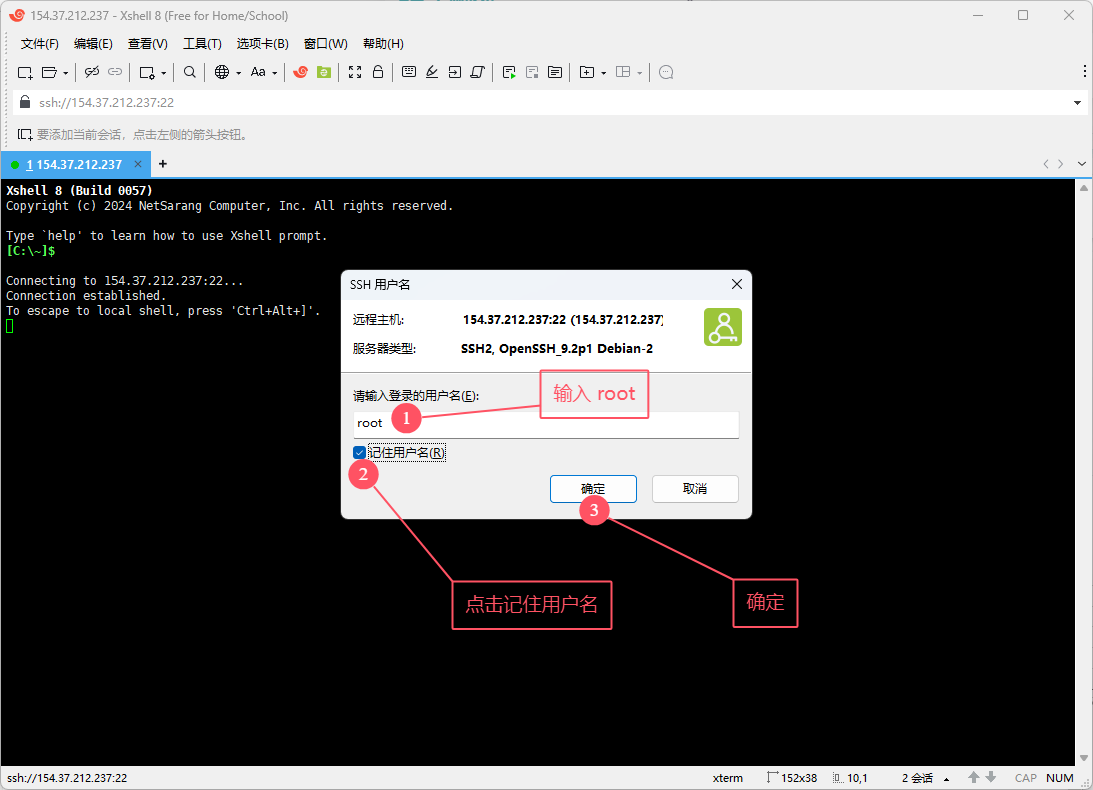This screenshot has width=1093, height=790.
Task: Click the username input field
Action: [x=546, y=424]
